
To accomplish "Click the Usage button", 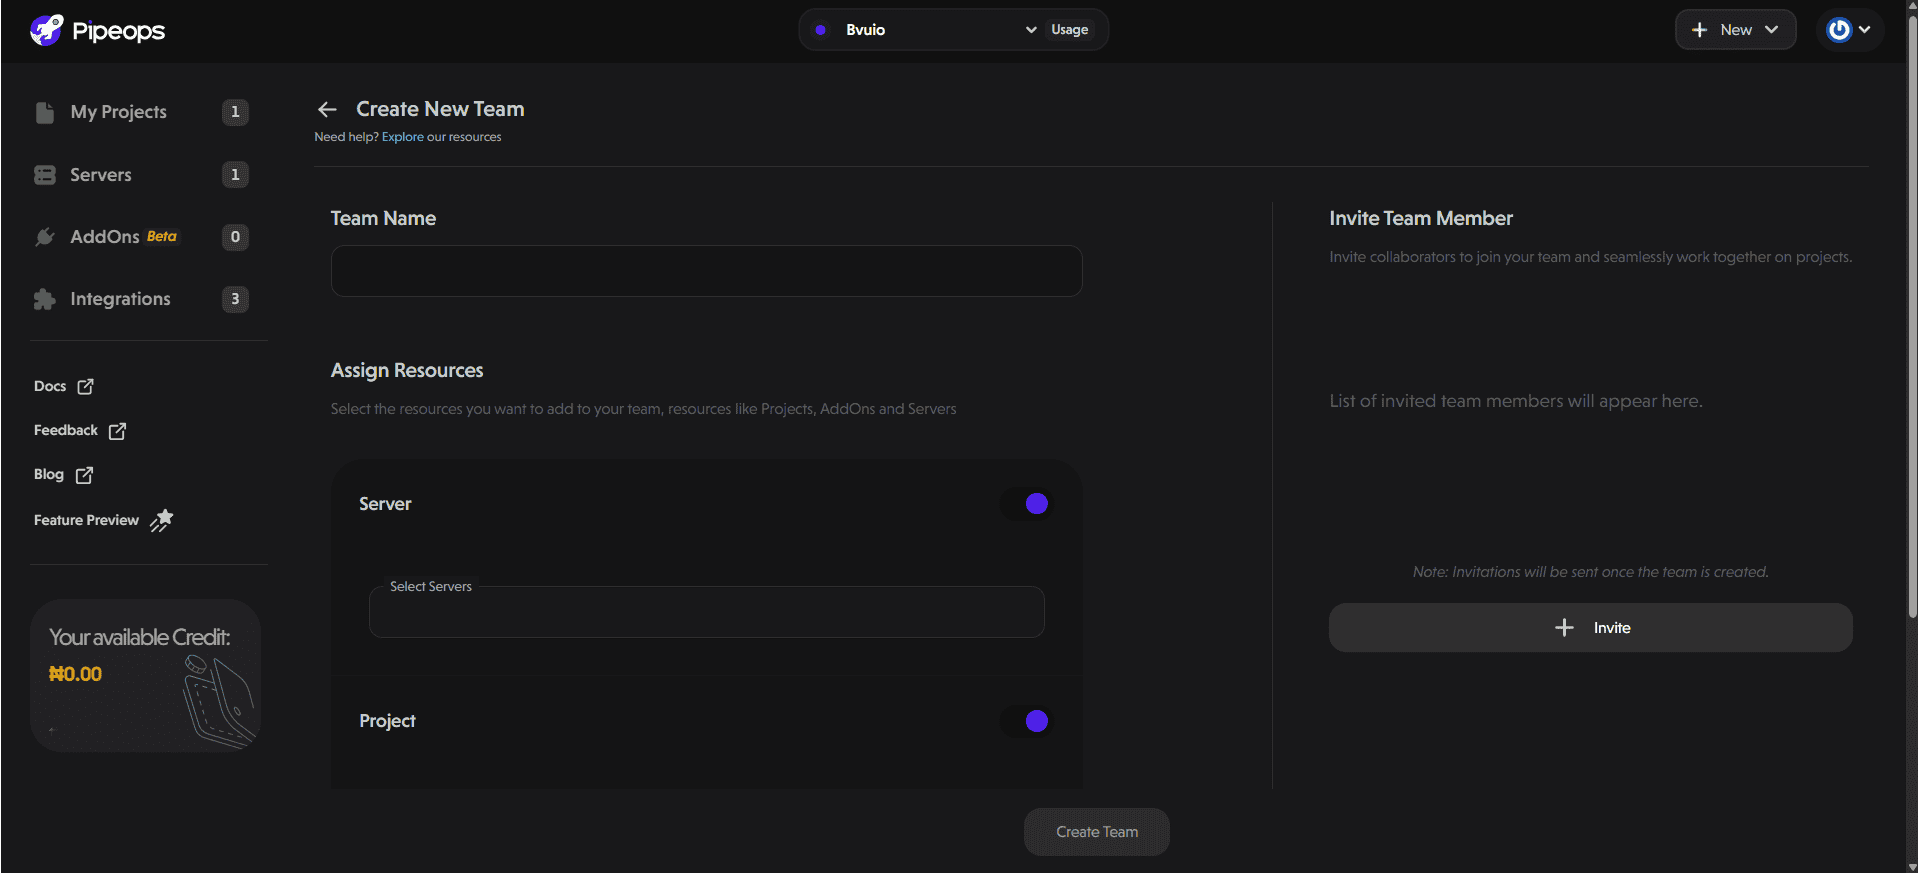I will coord(1070,30).
